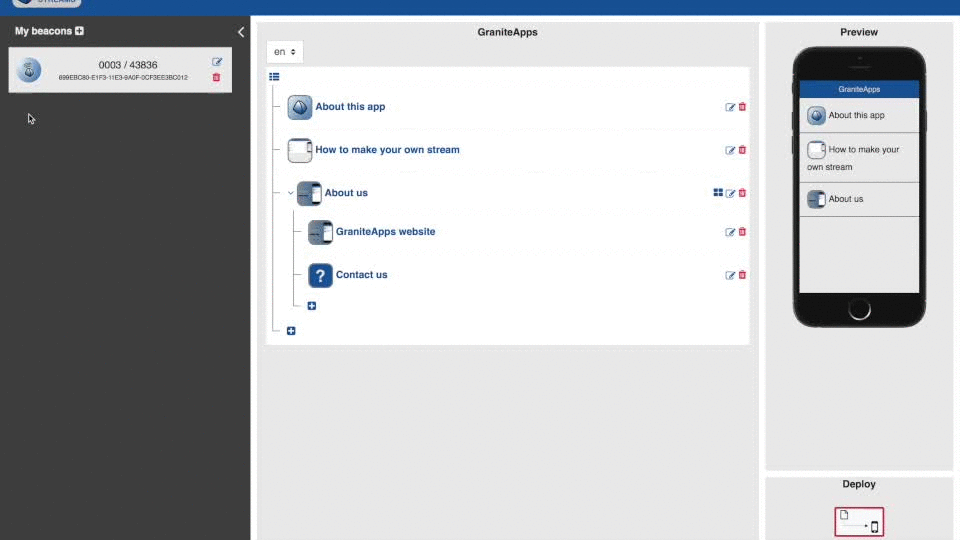Viewport: 960px width, 540px height.
Task: Add a child item under About us
Action: point(312,306)
